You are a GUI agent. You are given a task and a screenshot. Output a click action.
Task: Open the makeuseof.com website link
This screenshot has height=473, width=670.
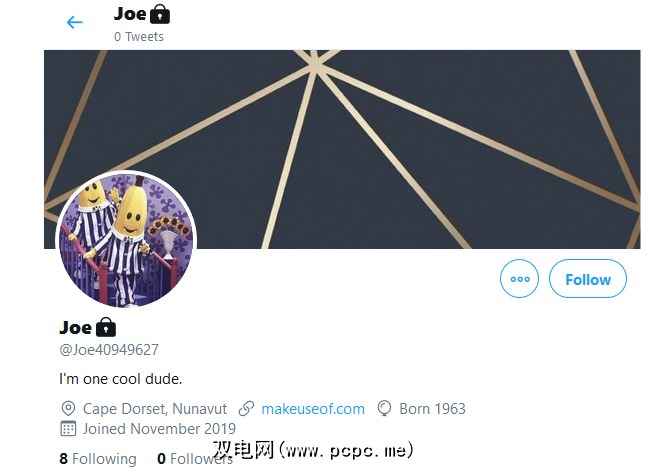click(313, 409)
